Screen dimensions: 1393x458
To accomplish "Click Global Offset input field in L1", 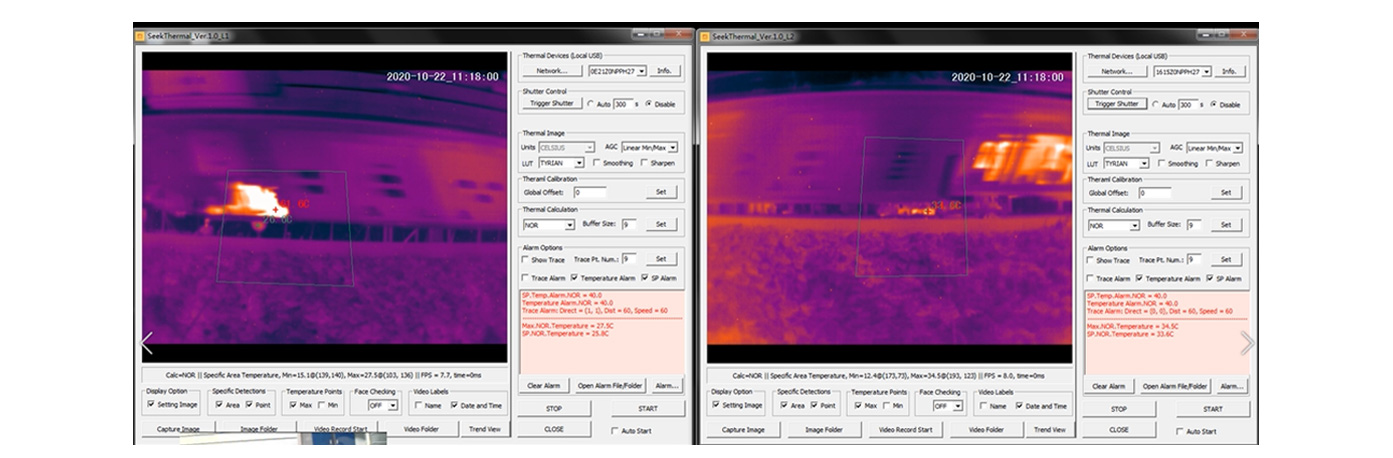I will pos(590,192).
